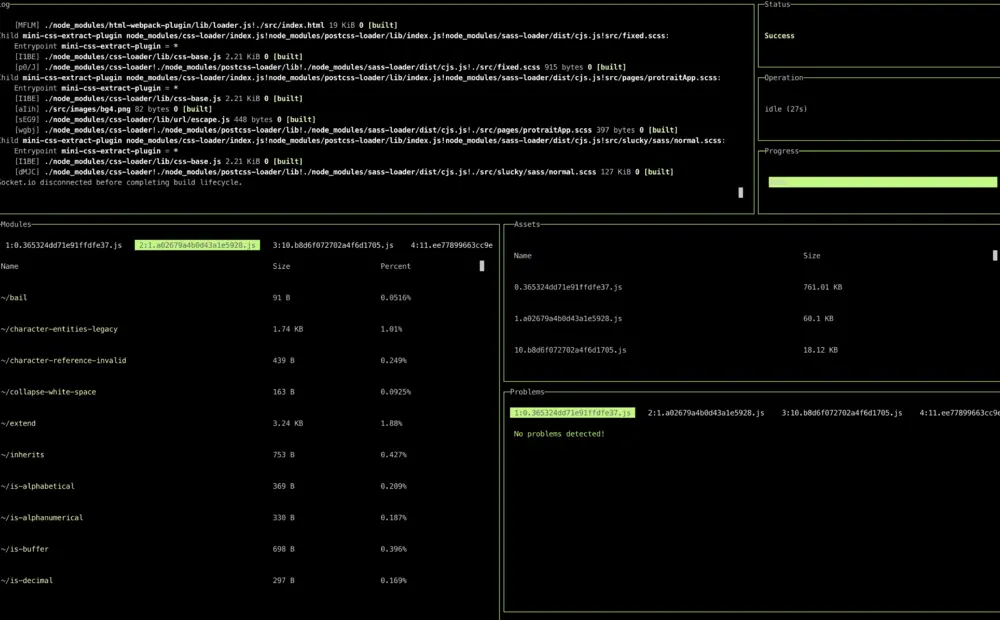Click the ~/inherits module row
1000x620 pixels.
point(206,455)
